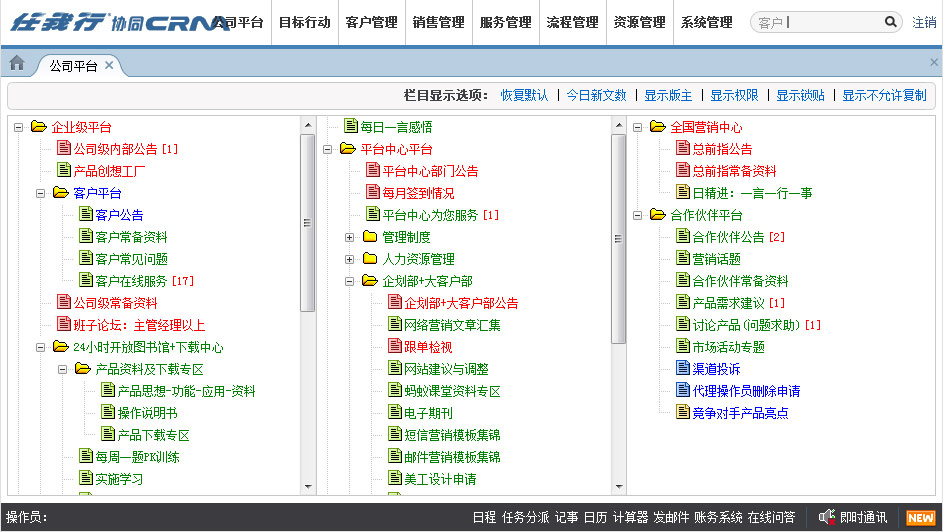Screen dimensions: 943x532
Task: Expand the 人力资源管理 folder node
Action: (349, 259)
